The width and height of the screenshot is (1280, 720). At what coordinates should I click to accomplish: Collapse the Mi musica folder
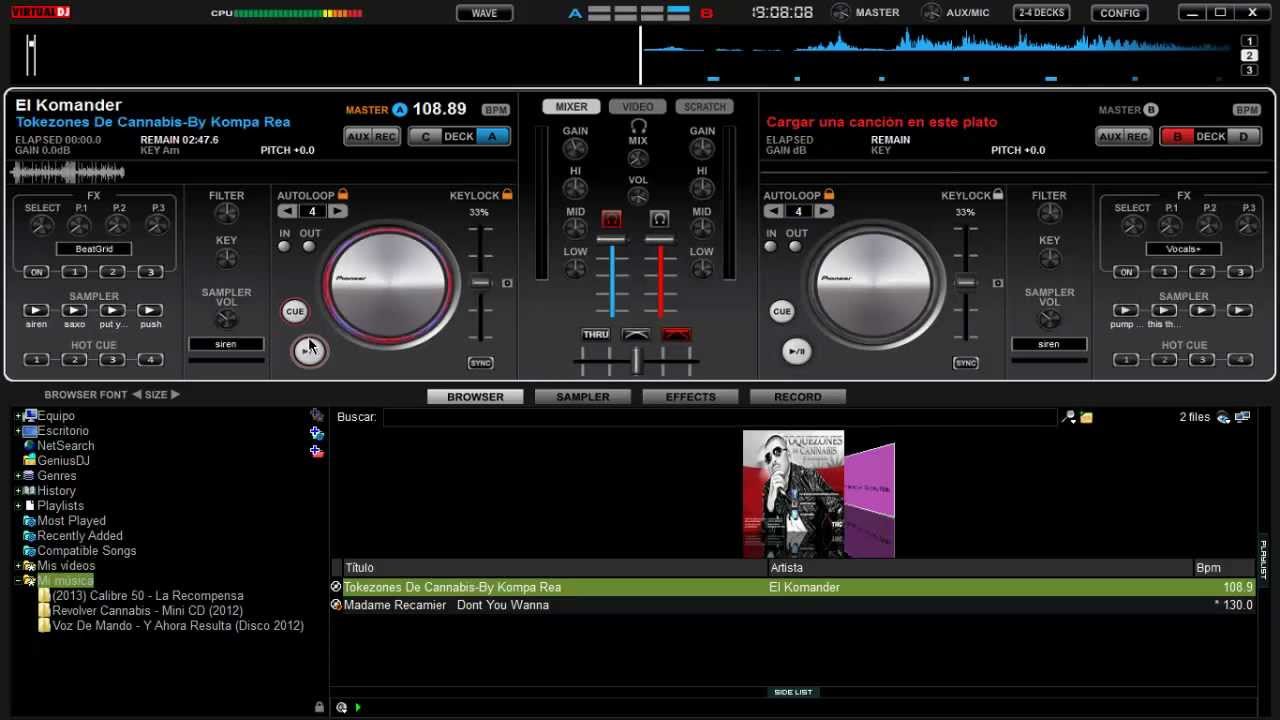click(x=18, y=581)
